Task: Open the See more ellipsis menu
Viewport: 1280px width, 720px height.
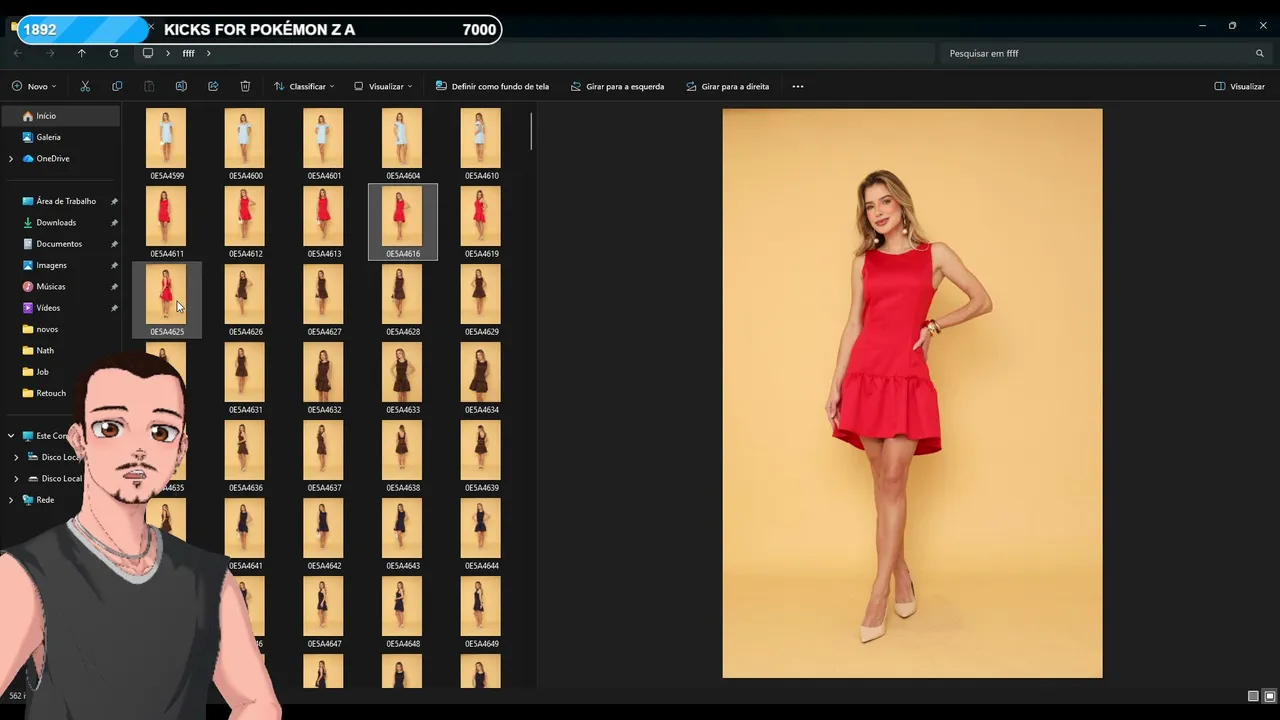Action: click(x=798, y=86)
